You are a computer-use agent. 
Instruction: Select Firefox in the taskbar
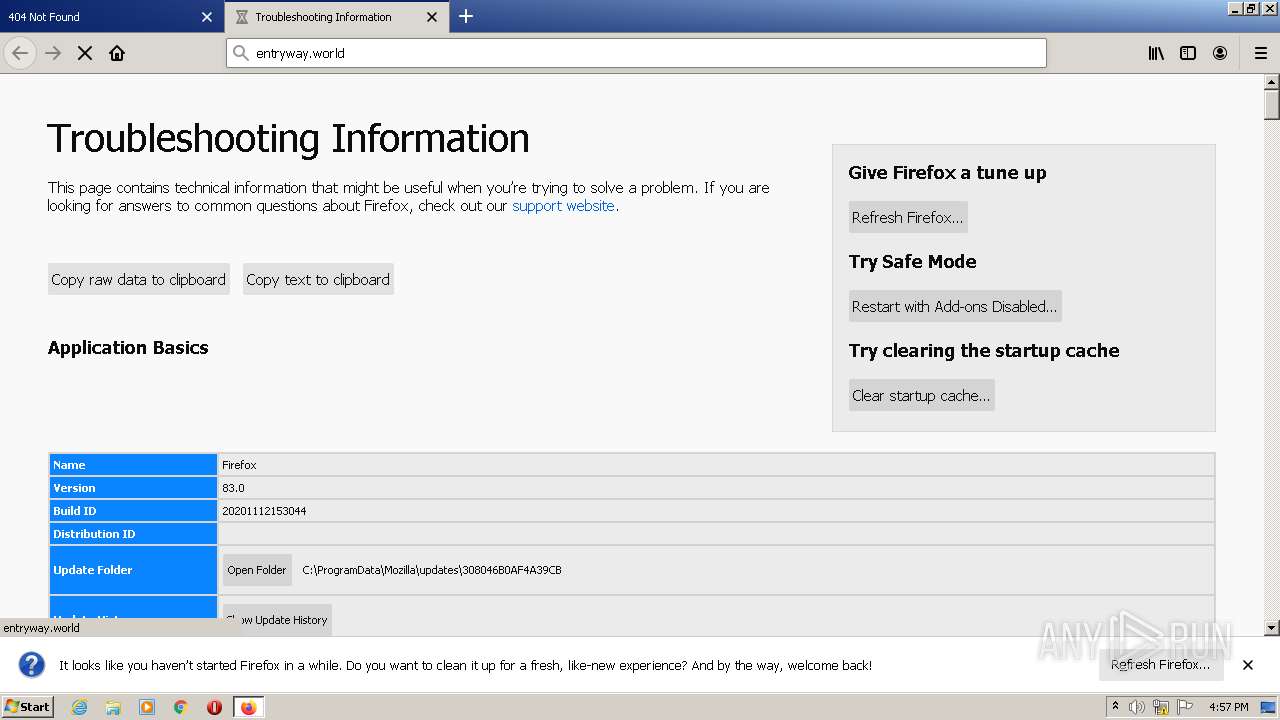tap(248, 707)
